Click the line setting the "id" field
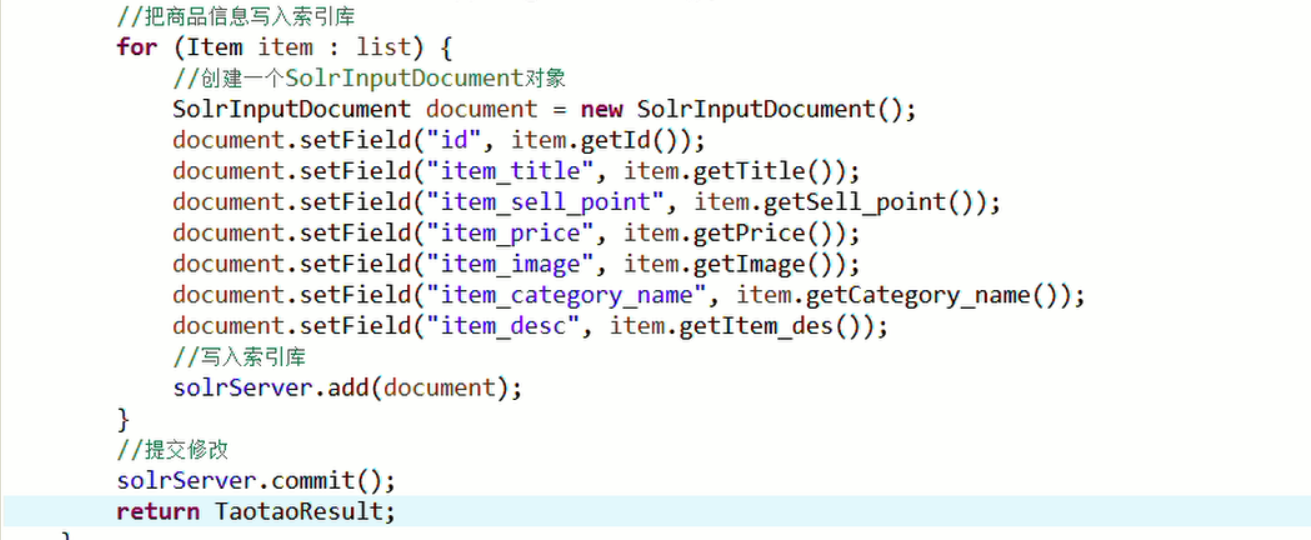This screenshot has height=540, width=1311. pos(439,140)
